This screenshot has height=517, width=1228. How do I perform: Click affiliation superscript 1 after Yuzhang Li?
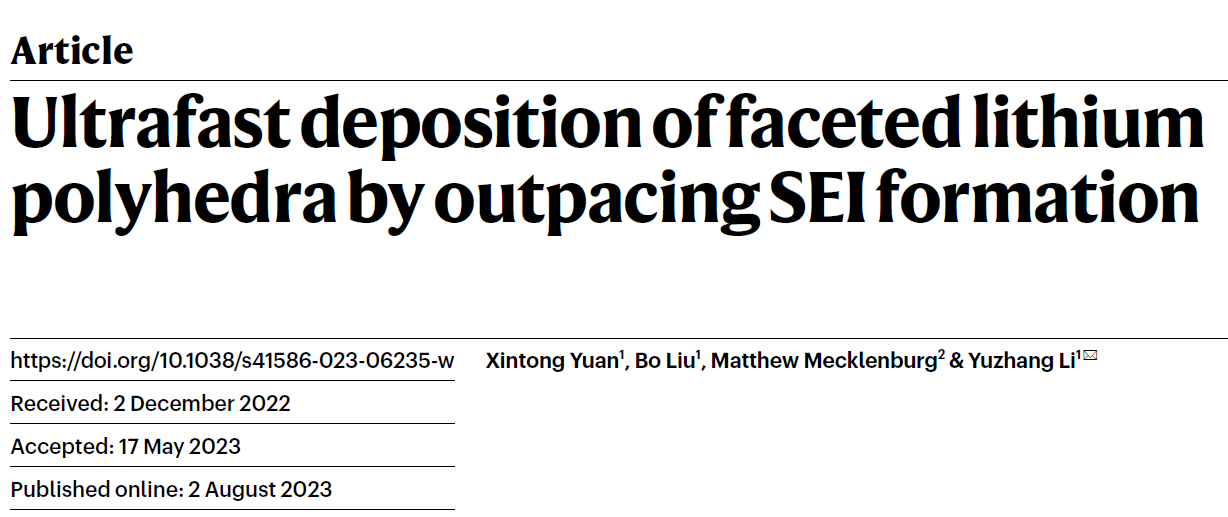(x=1078, y=356)
